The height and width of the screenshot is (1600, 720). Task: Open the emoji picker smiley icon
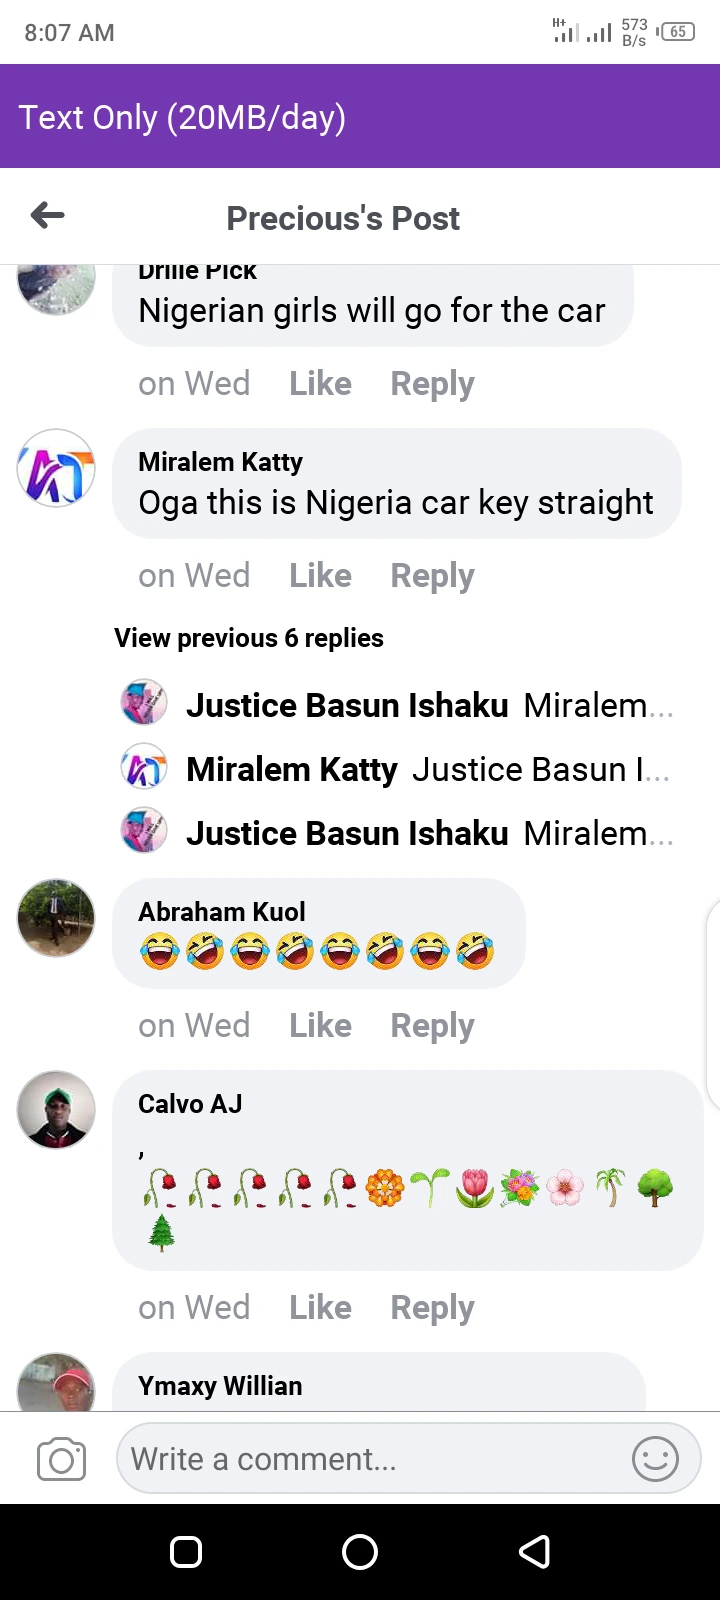pos(655,1459)
